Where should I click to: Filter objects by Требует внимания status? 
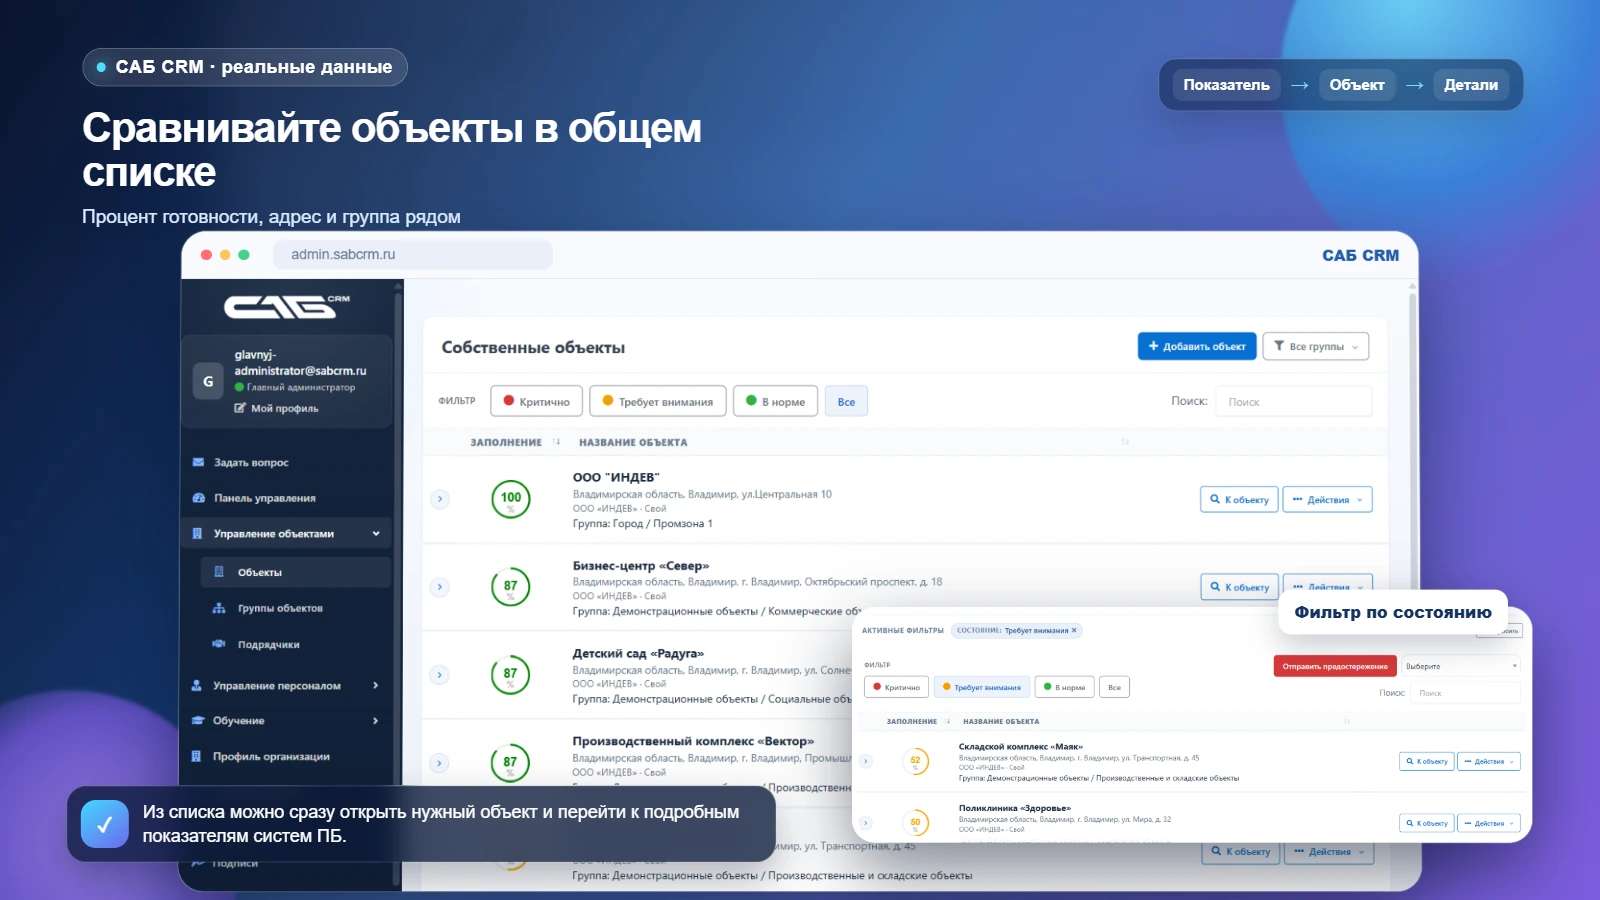coord(657,402)
